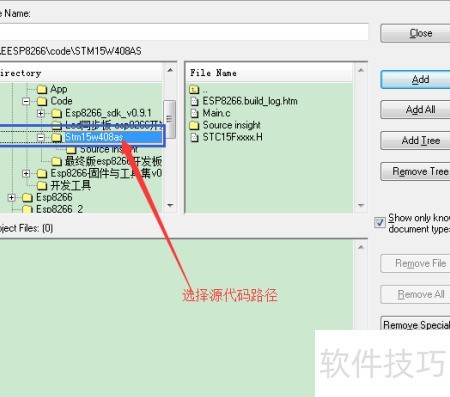Screen dimensions: 450x397
Task: Expand the Esp8266_sdk_v0.9.1 tree node
Action: click(41, 113)
